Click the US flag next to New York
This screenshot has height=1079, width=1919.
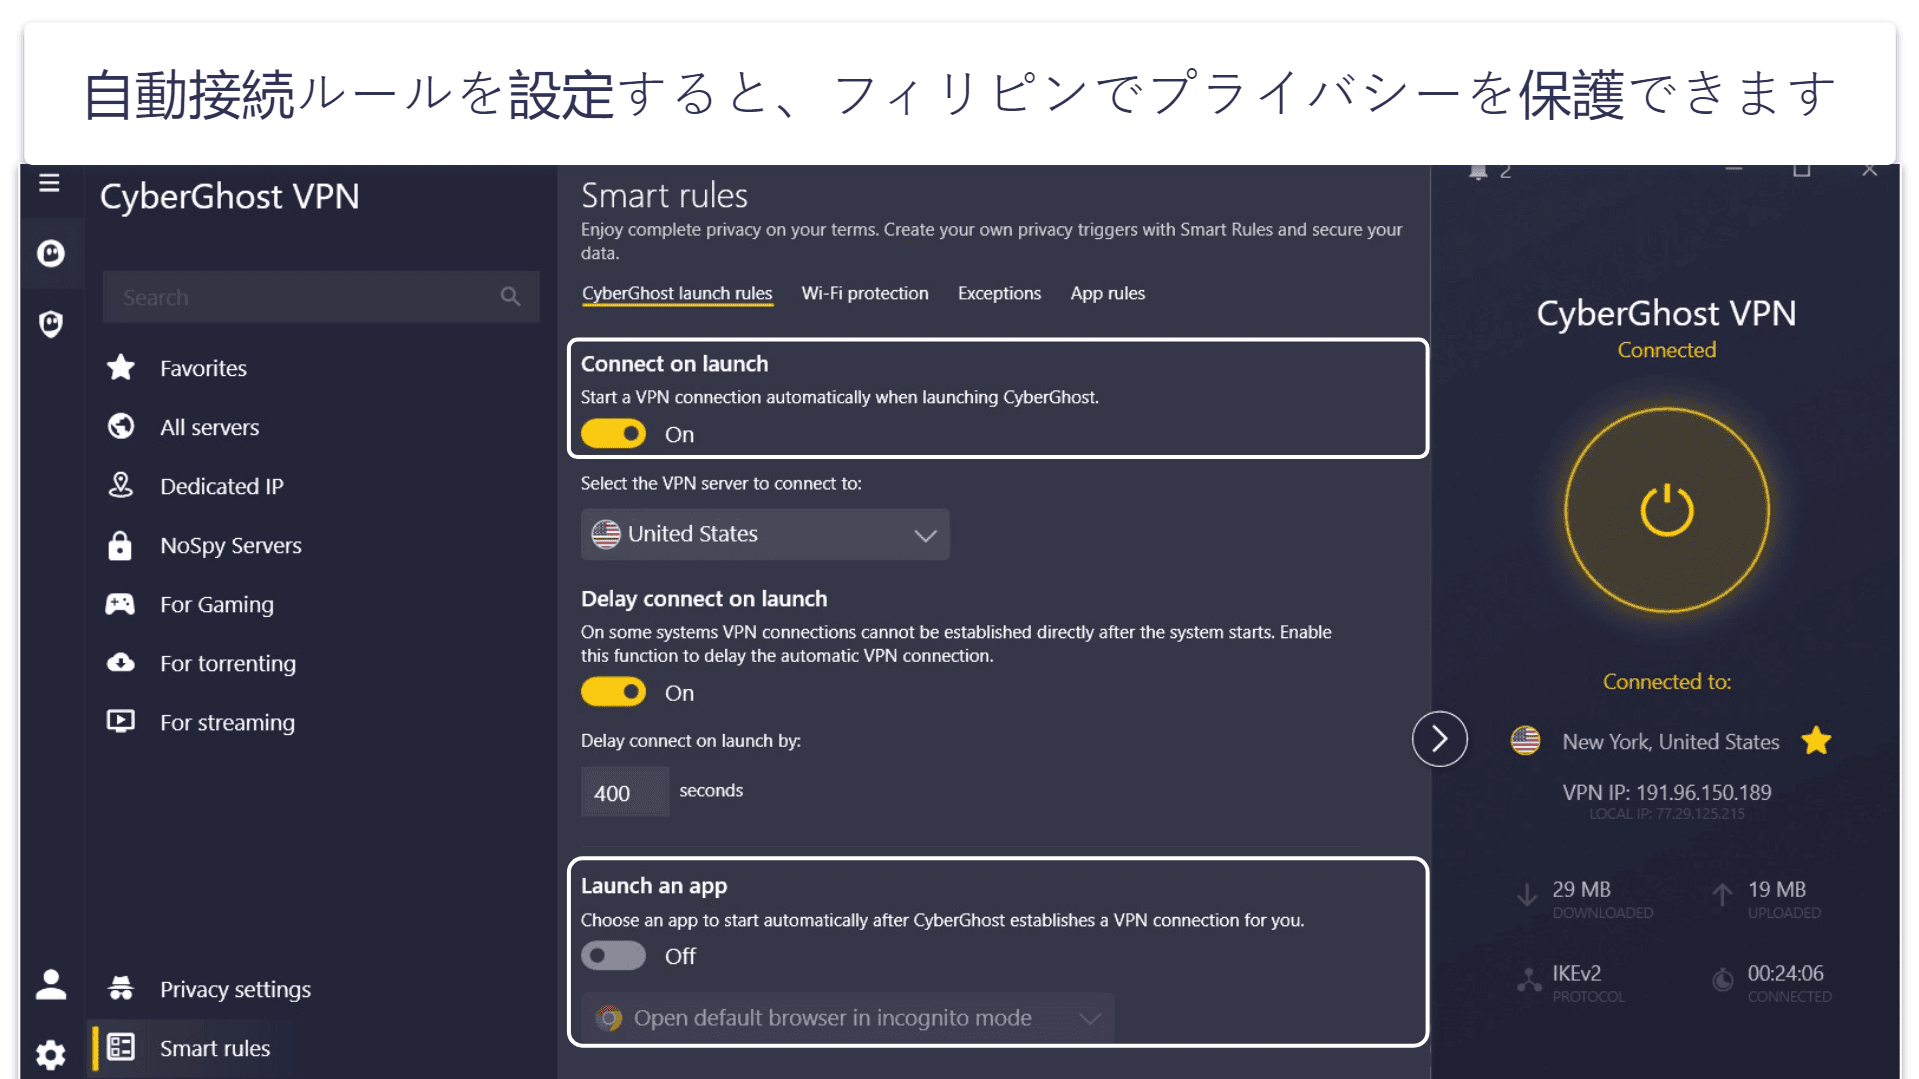tap(1525, 741)
